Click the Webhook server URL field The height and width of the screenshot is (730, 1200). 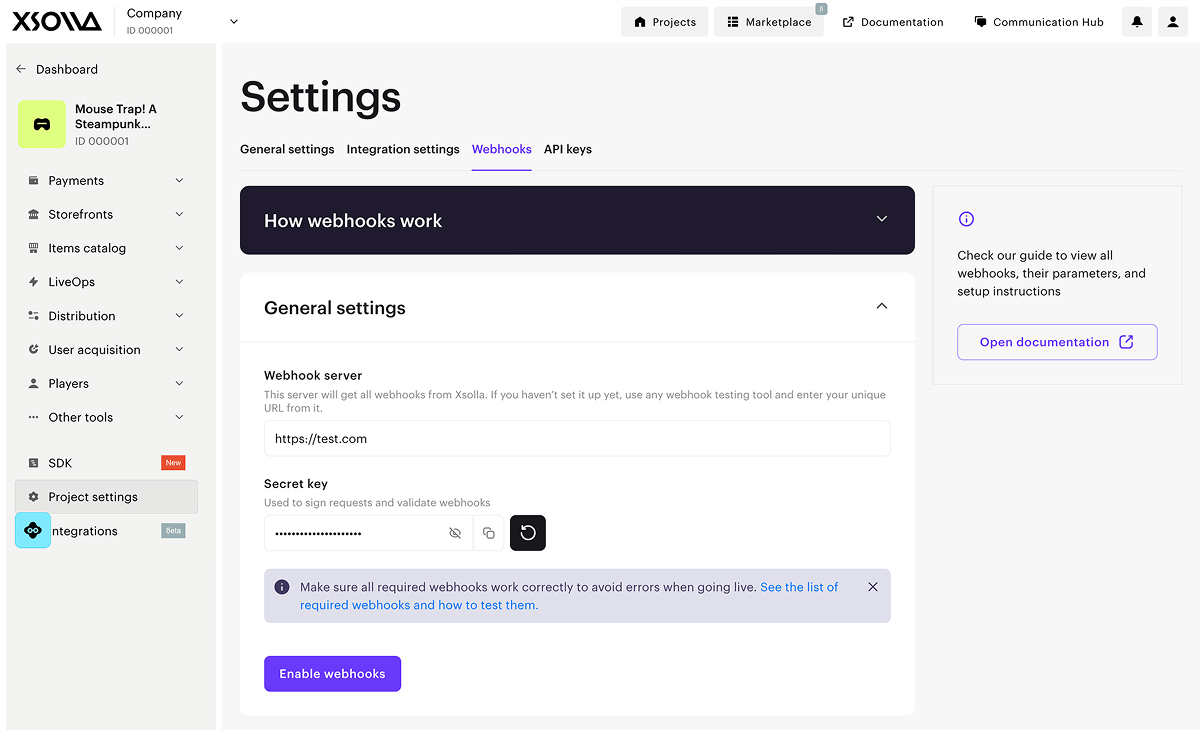click(x=577, y=439)
